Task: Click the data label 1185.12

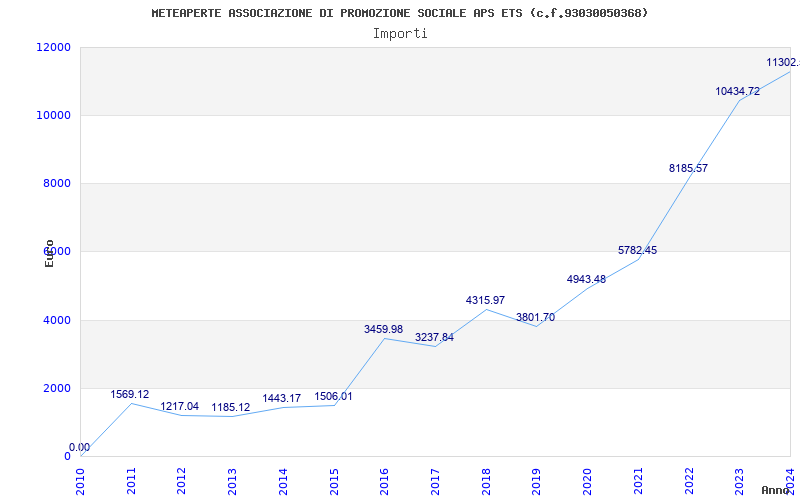Action: tap(231, 408)
